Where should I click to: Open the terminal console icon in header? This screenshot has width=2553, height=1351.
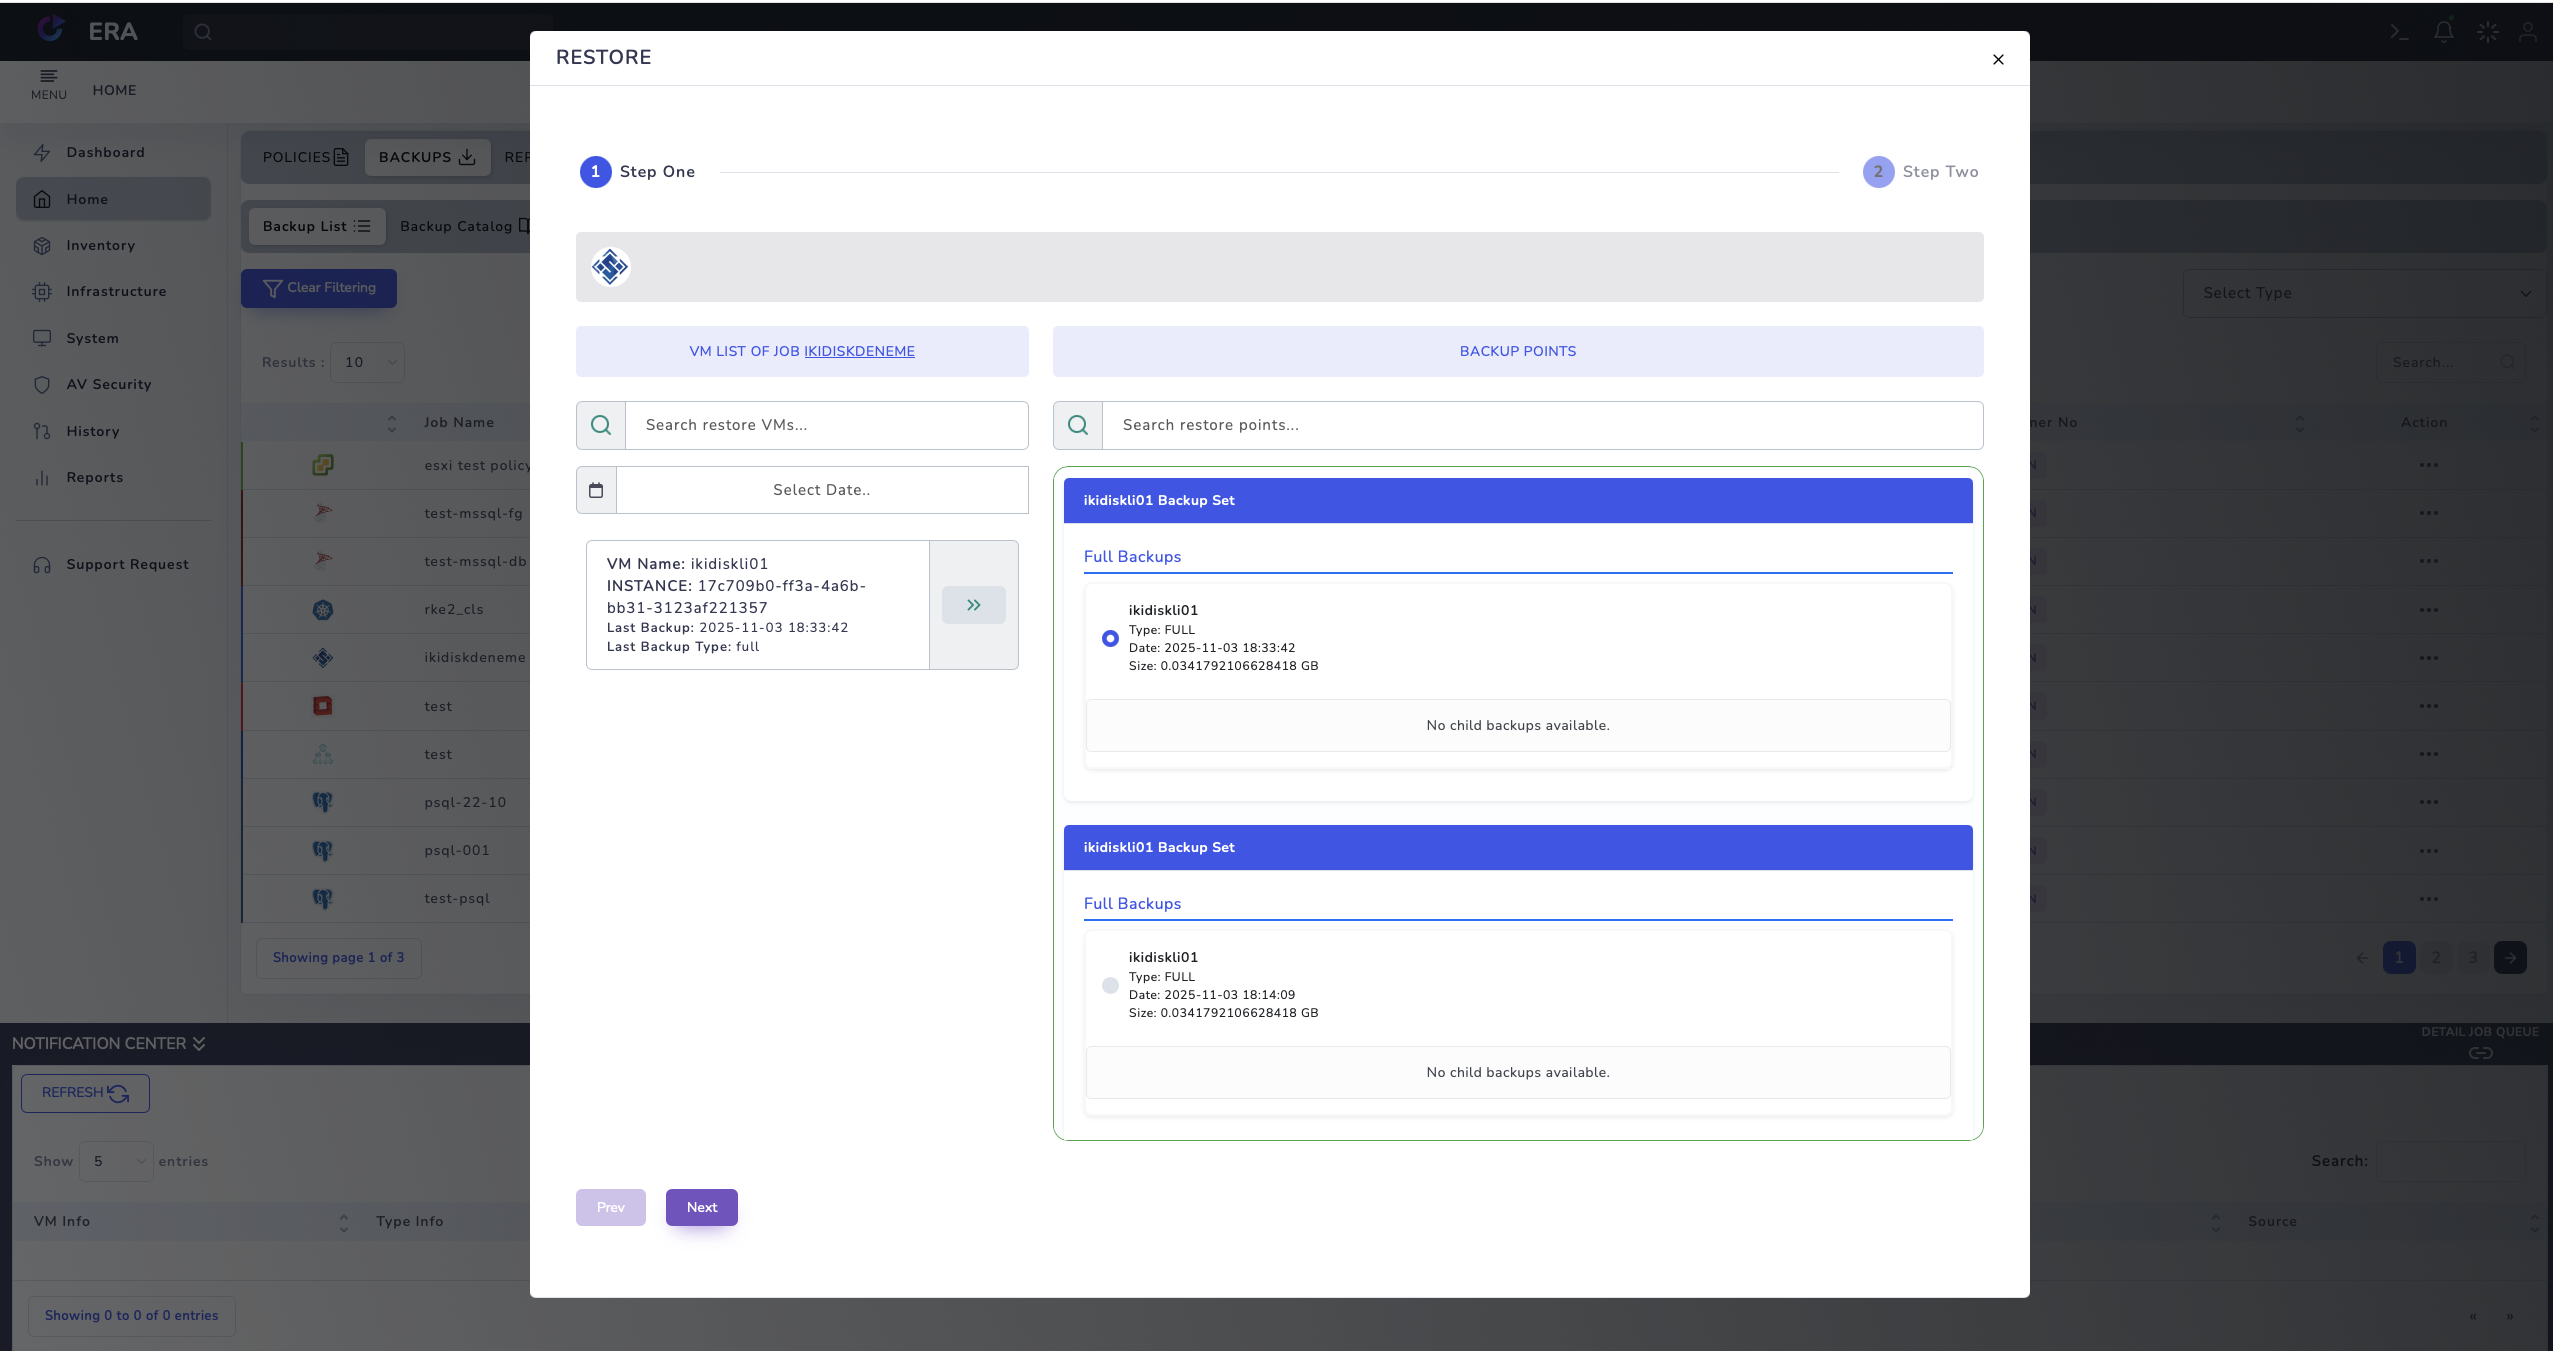tap(2398, 31)
